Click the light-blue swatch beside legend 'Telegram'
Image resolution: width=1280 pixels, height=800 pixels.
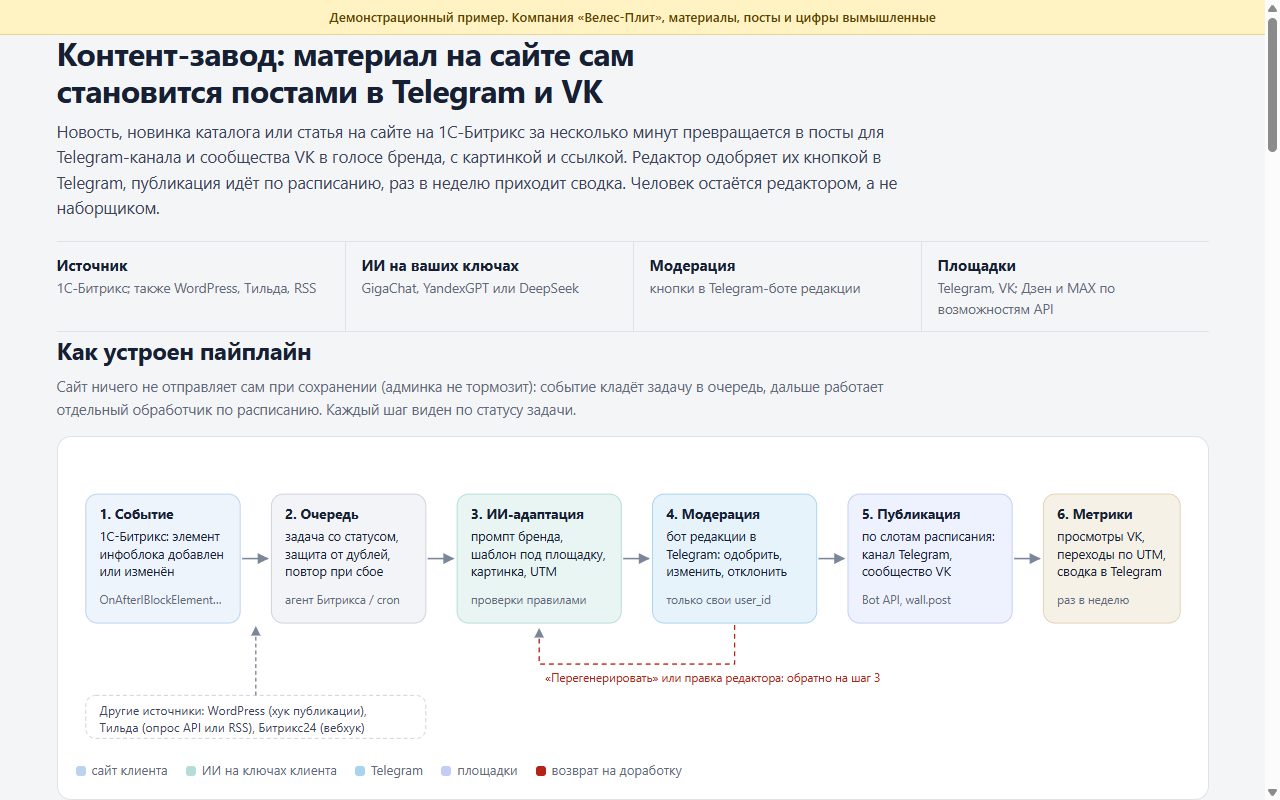click(360, 771)
